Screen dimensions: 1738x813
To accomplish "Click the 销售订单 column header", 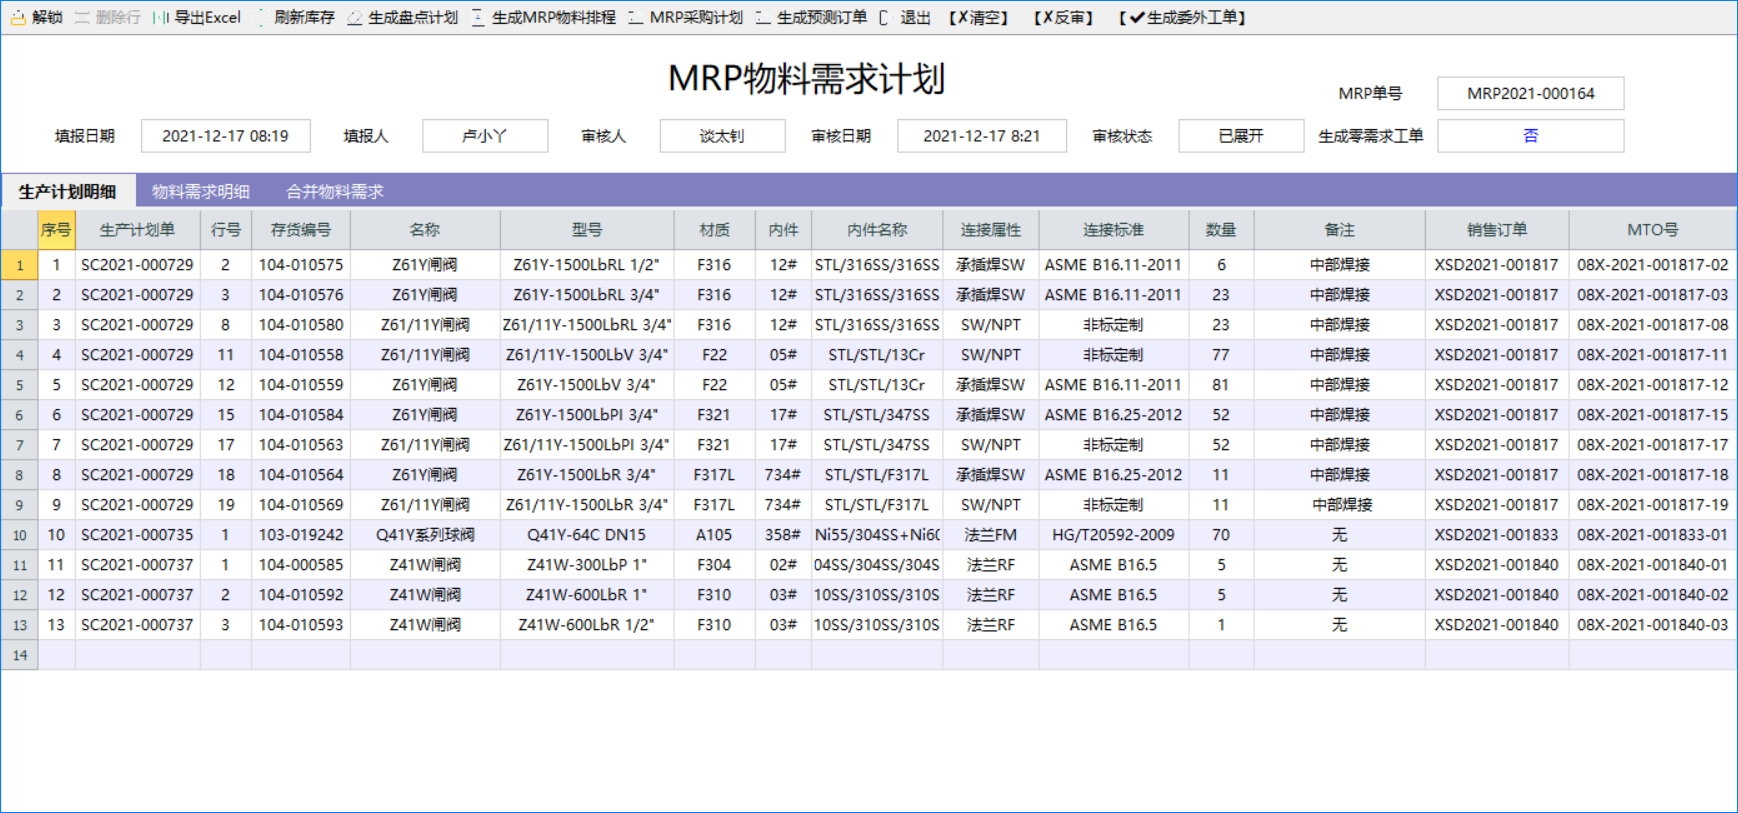I will tap(1497, 230).
